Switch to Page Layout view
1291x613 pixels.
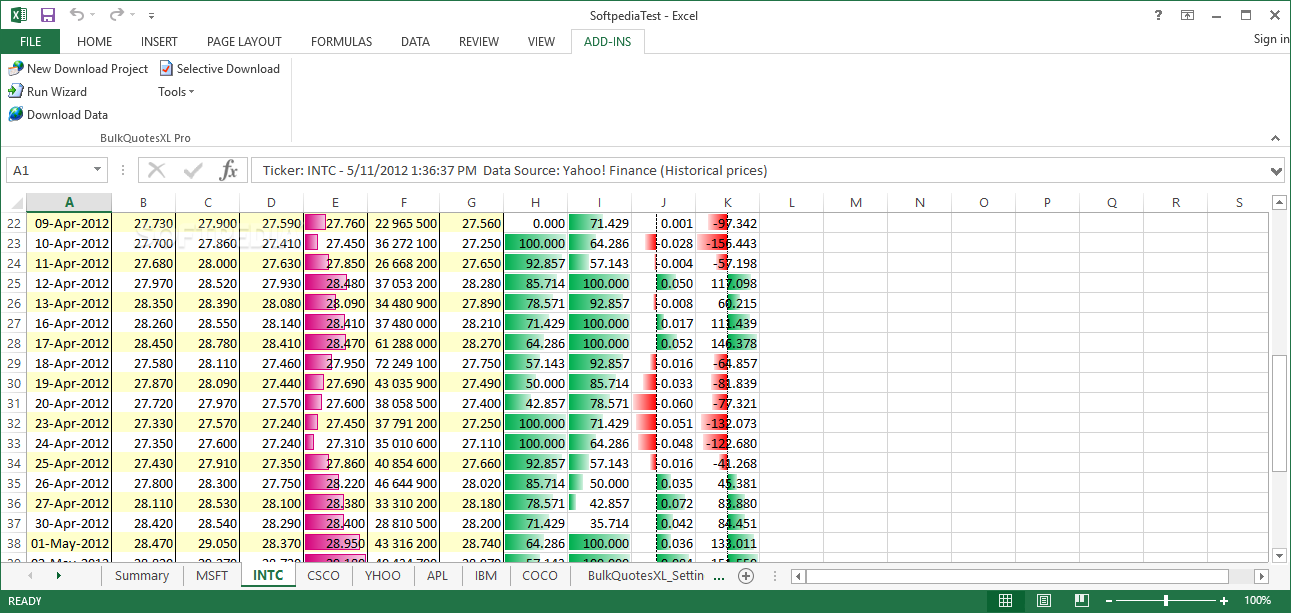click(x=1042, y=601)
